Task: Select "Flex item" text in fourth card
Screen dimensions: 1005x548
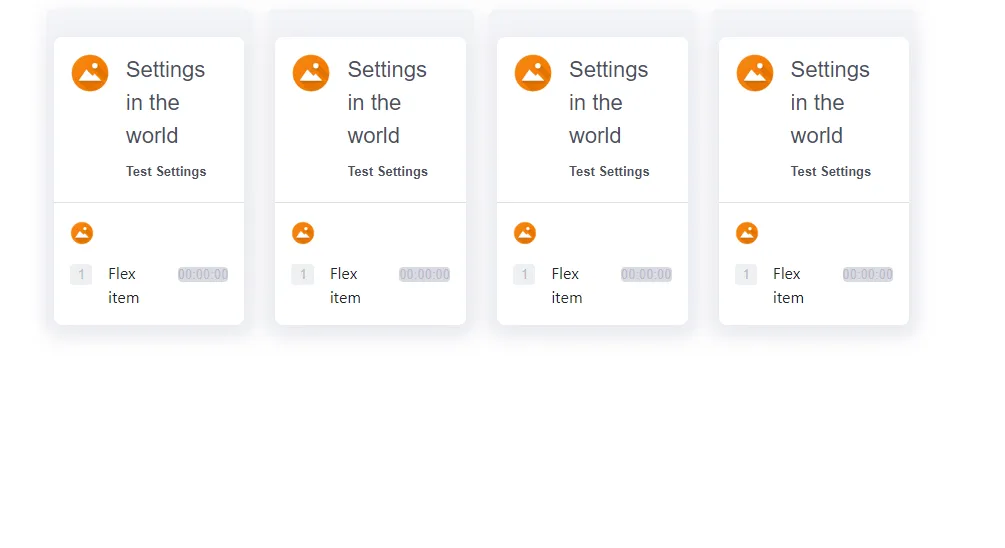Action: (x=788, y=285)
